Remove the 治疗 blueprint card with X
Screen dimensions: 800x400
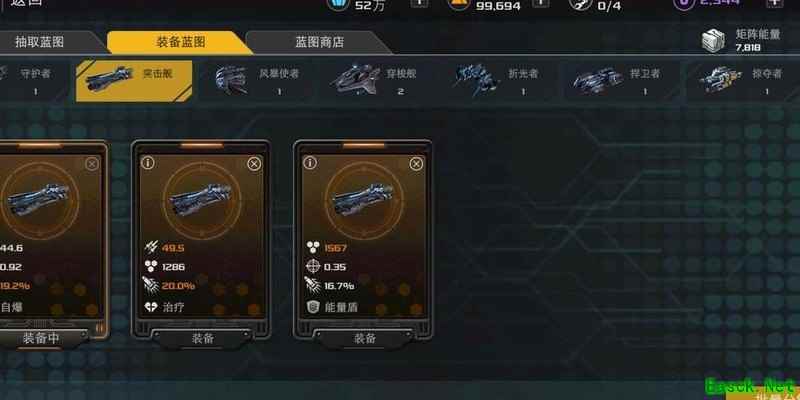tap(254, 164)
